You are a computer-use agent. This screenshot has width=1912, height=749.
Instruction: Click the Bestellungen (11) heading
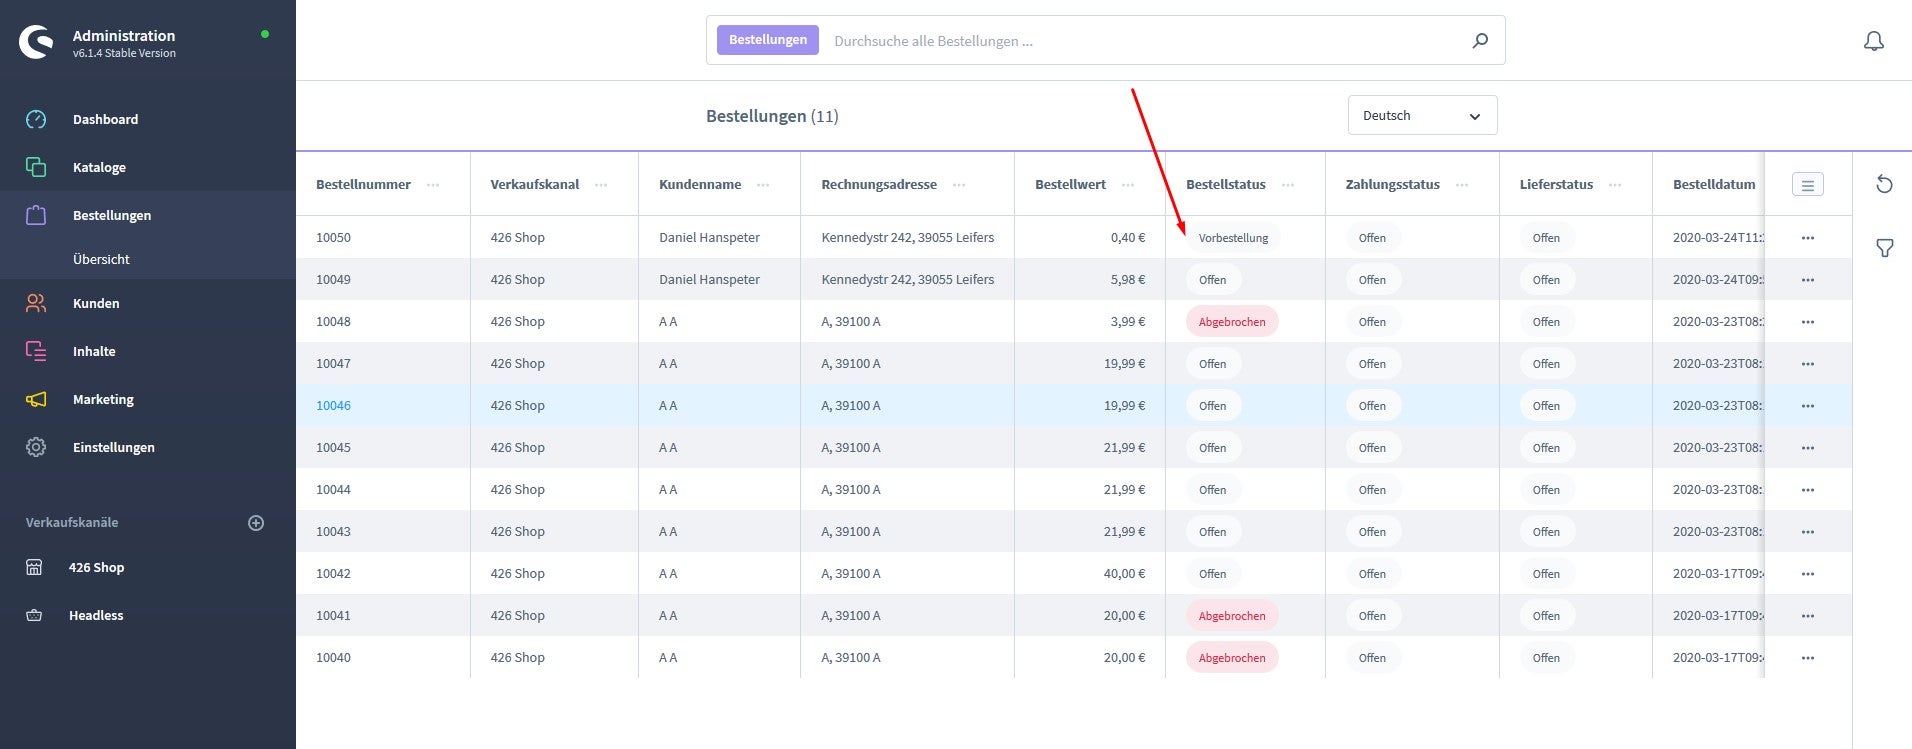[x=772, y=116]
